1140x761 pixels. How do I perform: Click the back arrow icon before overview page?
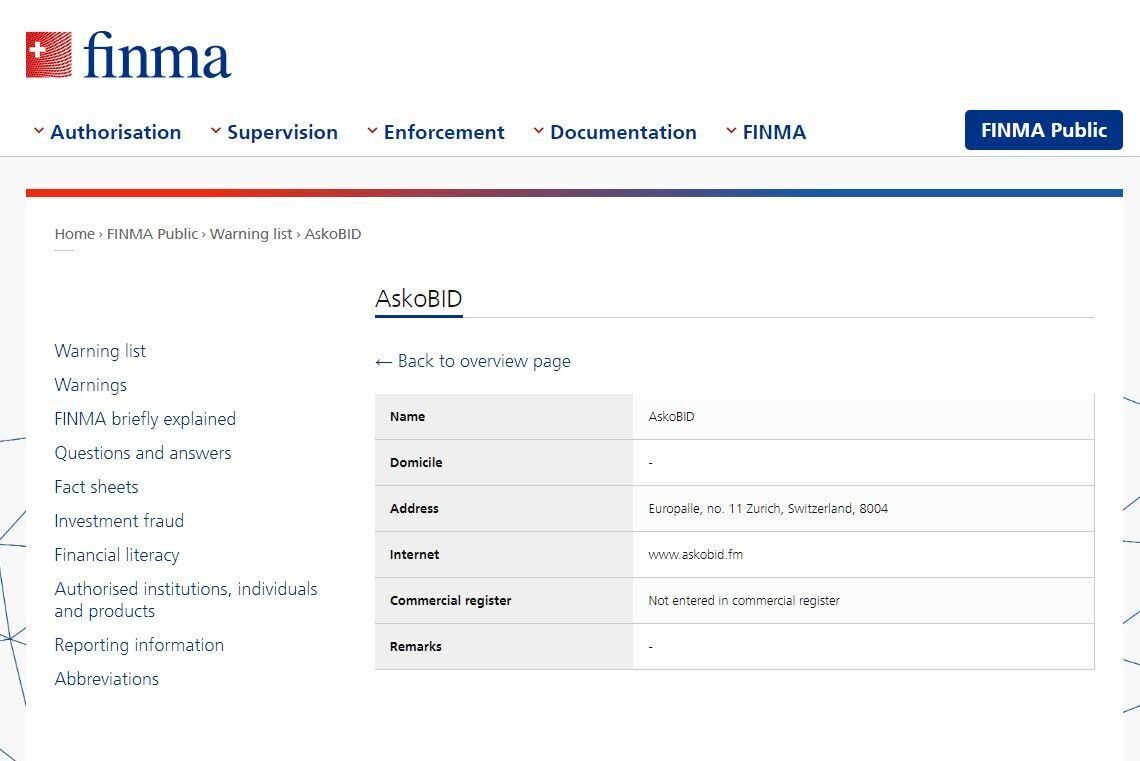pos(384,362)
